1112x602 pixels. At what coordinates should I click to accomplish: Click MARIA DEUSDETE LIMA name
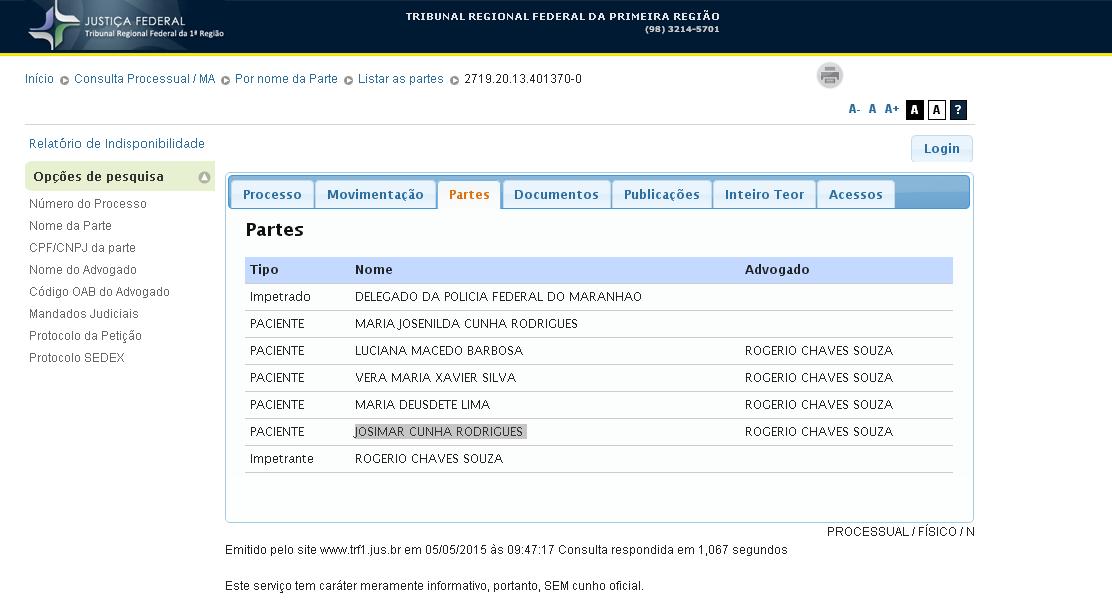pyautogui.click(x=422, y=404)
